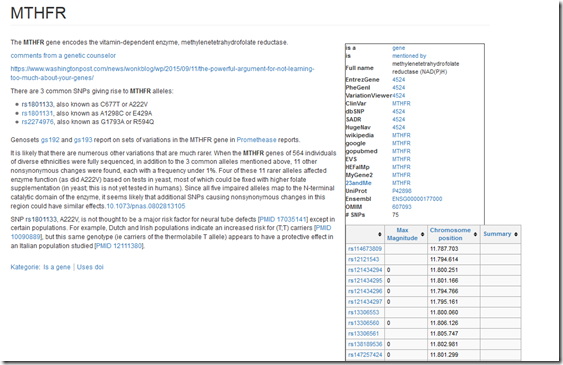Open the Kategorie link
563x365 pixels.
25,267
